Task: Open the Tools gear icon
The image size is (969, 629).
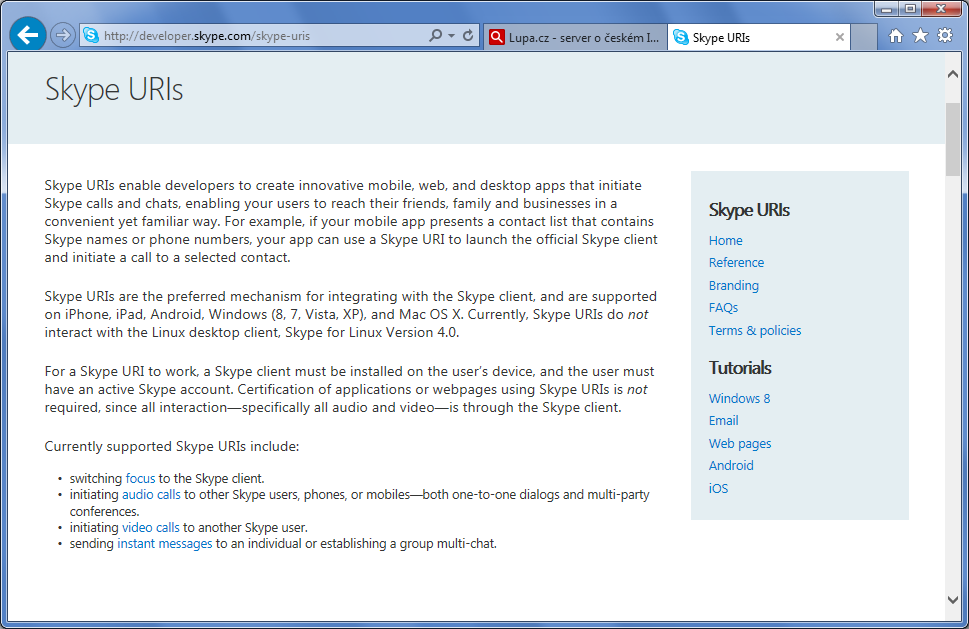Action: (944, 36)
